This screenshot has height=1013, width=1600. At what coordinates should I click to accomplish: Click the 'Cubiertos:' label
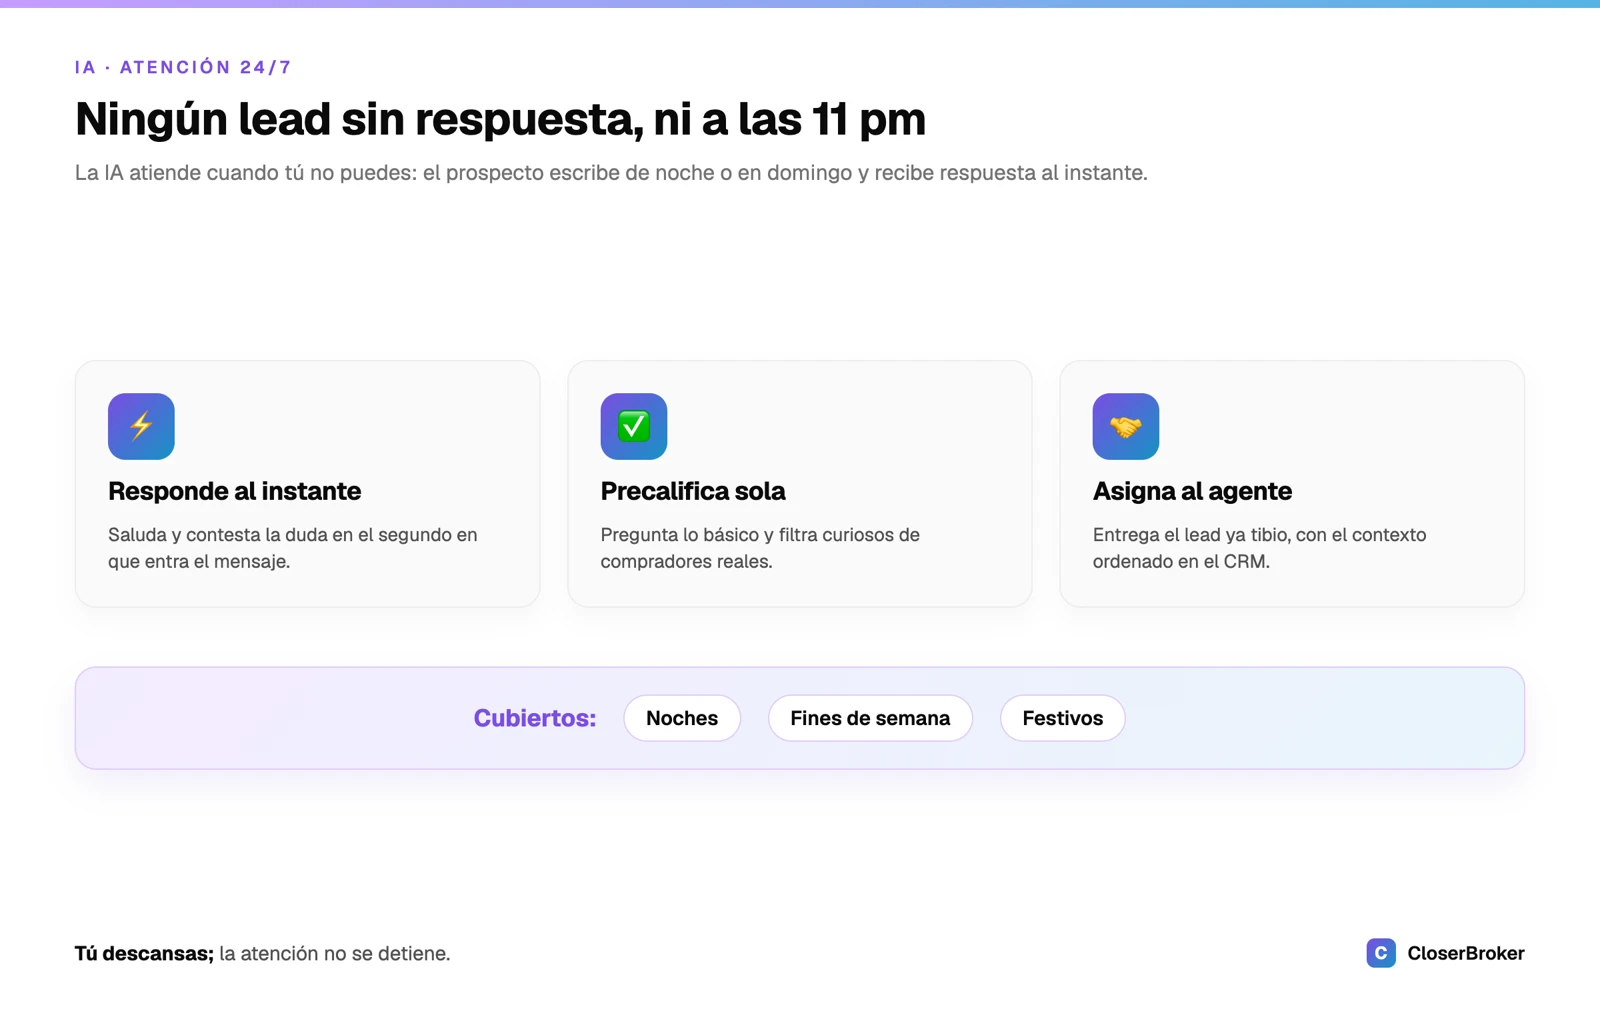(x=535, y=718)
